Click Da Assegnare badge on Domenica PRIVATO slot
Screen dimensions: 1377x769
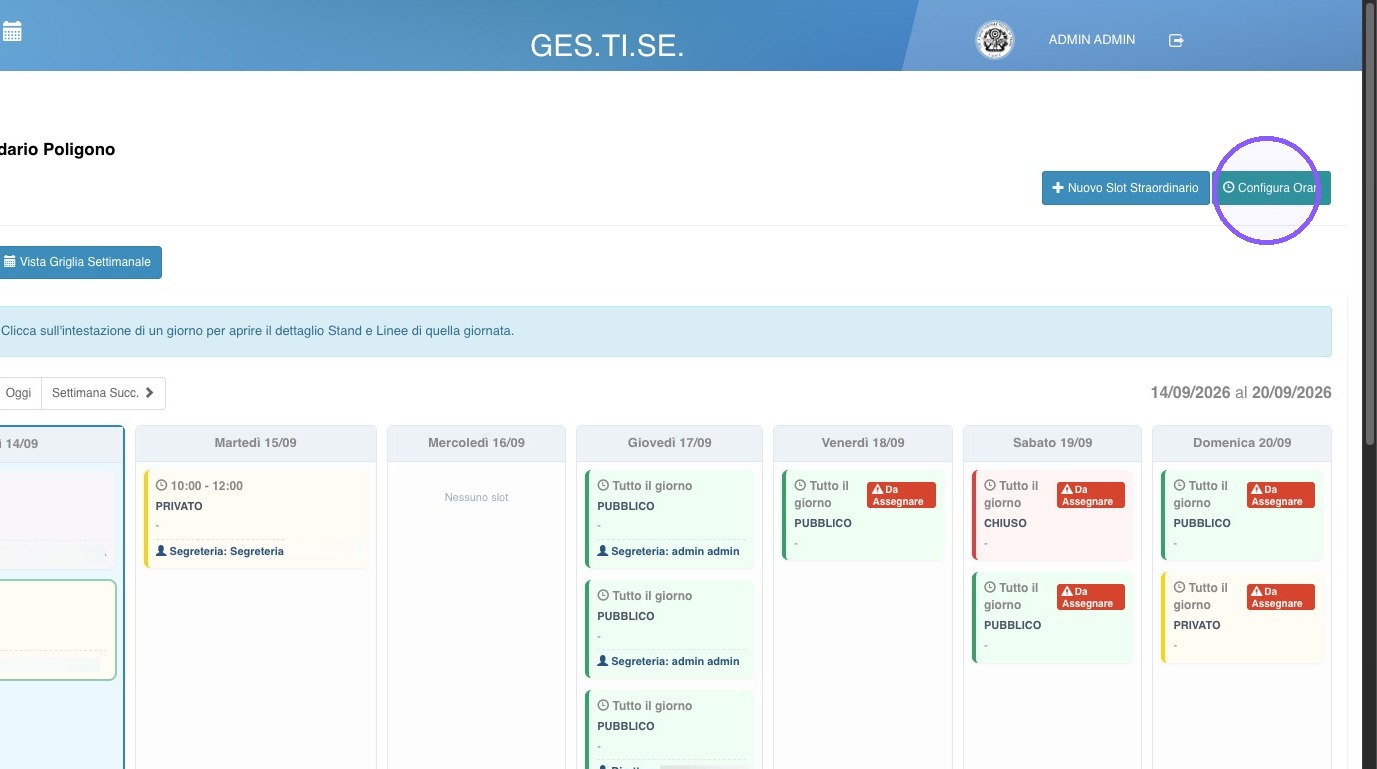[1280, 597]
